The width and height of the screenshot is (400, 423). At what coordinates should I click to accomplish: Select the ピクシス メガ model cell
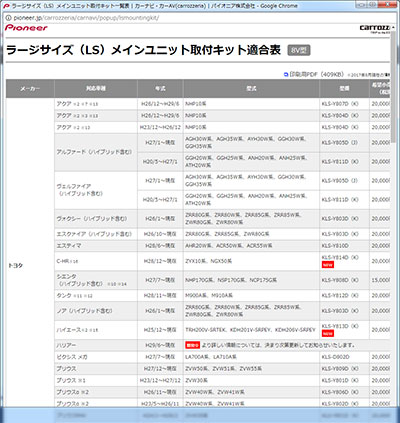pos(96,357)
